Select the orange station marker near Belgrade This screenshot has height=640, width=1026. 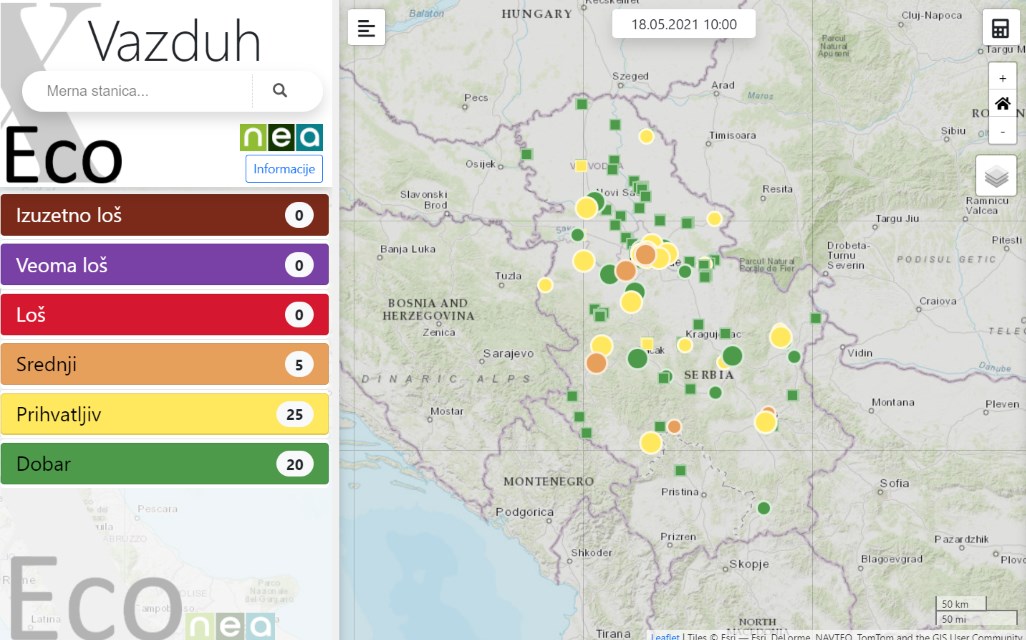[x=645, y=254]
